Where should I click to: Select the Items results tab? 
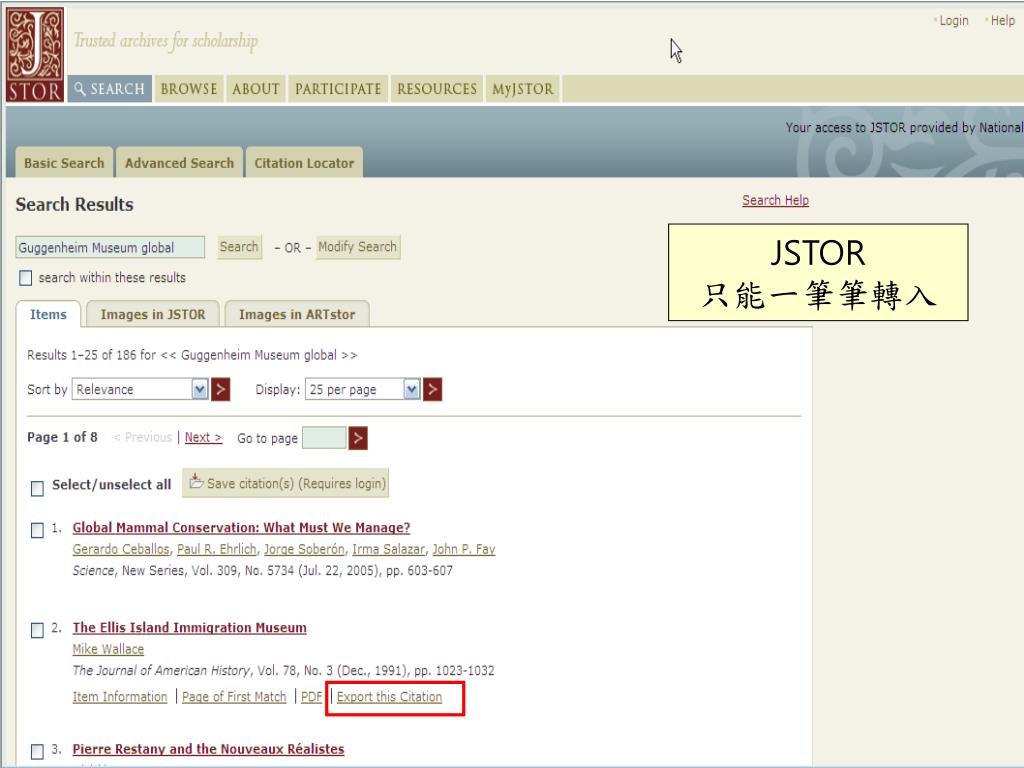48,314
